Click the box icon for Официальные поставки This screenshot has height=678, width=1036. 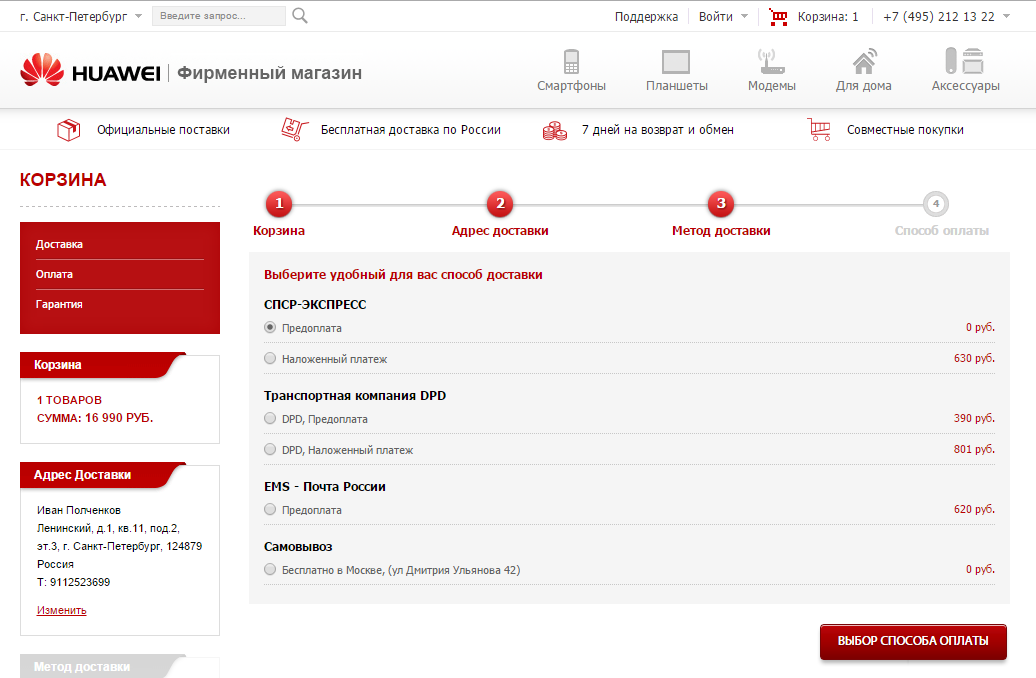point(69,130)
